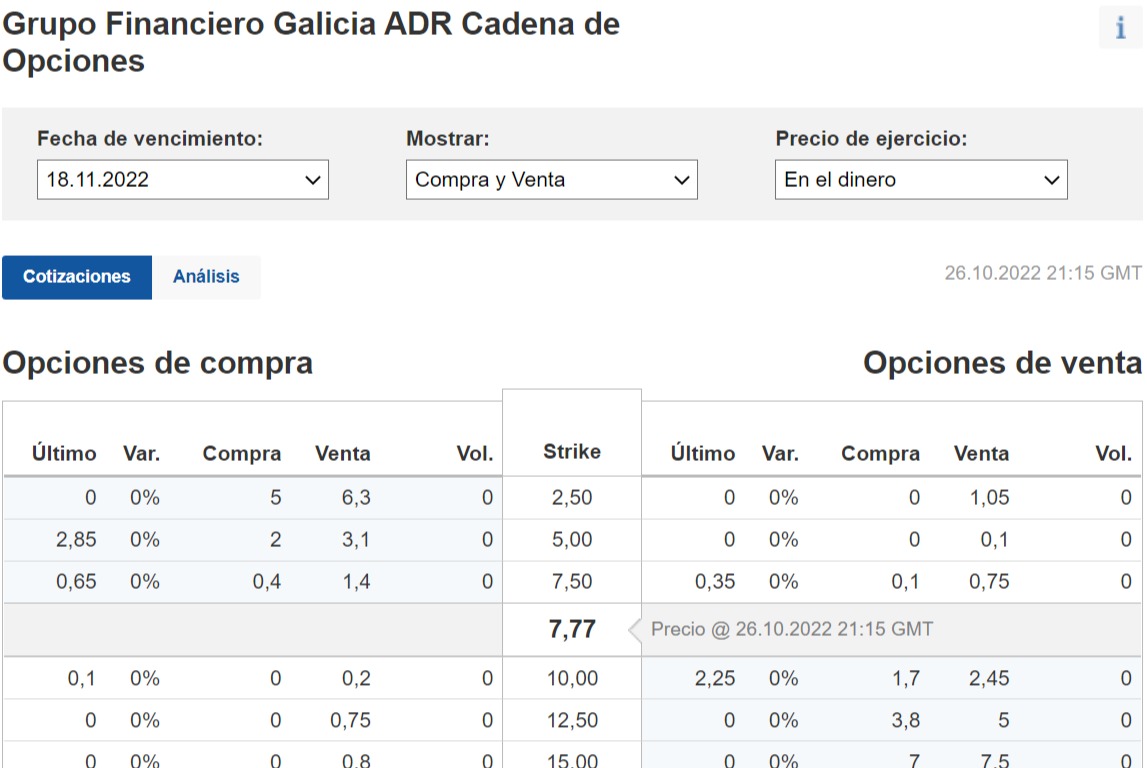Screen dimensions: 1147x768
Task: Click the 2,50 strike price cell
Action: point(572,497)
